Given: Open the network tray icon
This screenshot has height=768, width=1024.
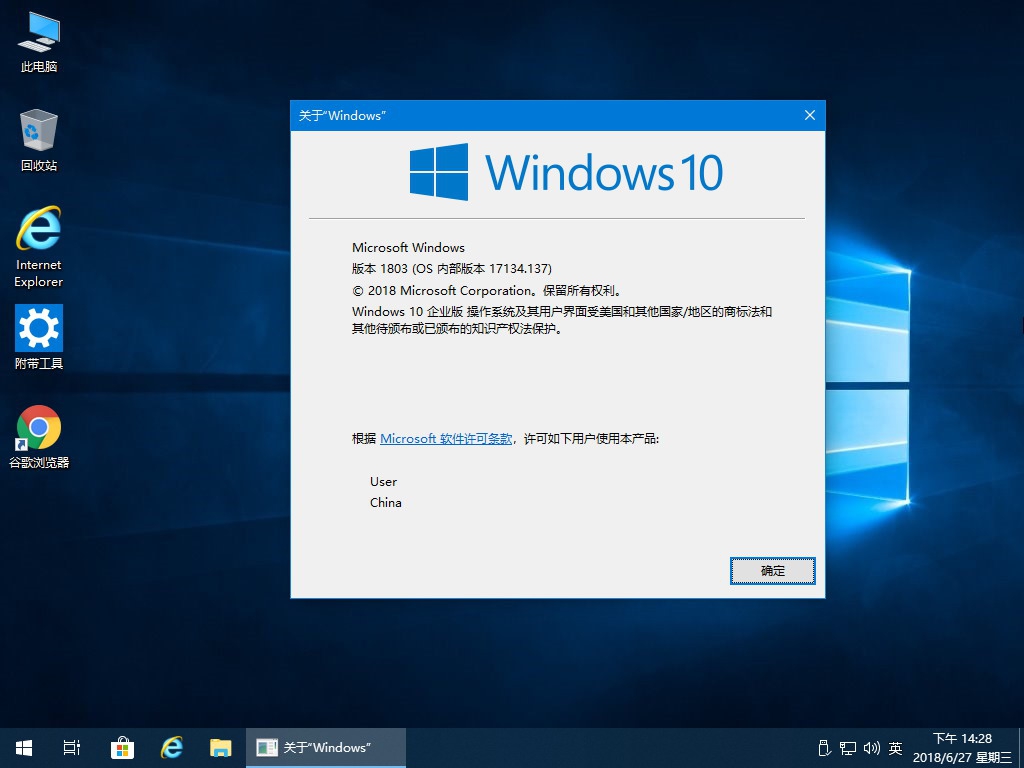Looking at the screenshot, I should click(848, 748).
